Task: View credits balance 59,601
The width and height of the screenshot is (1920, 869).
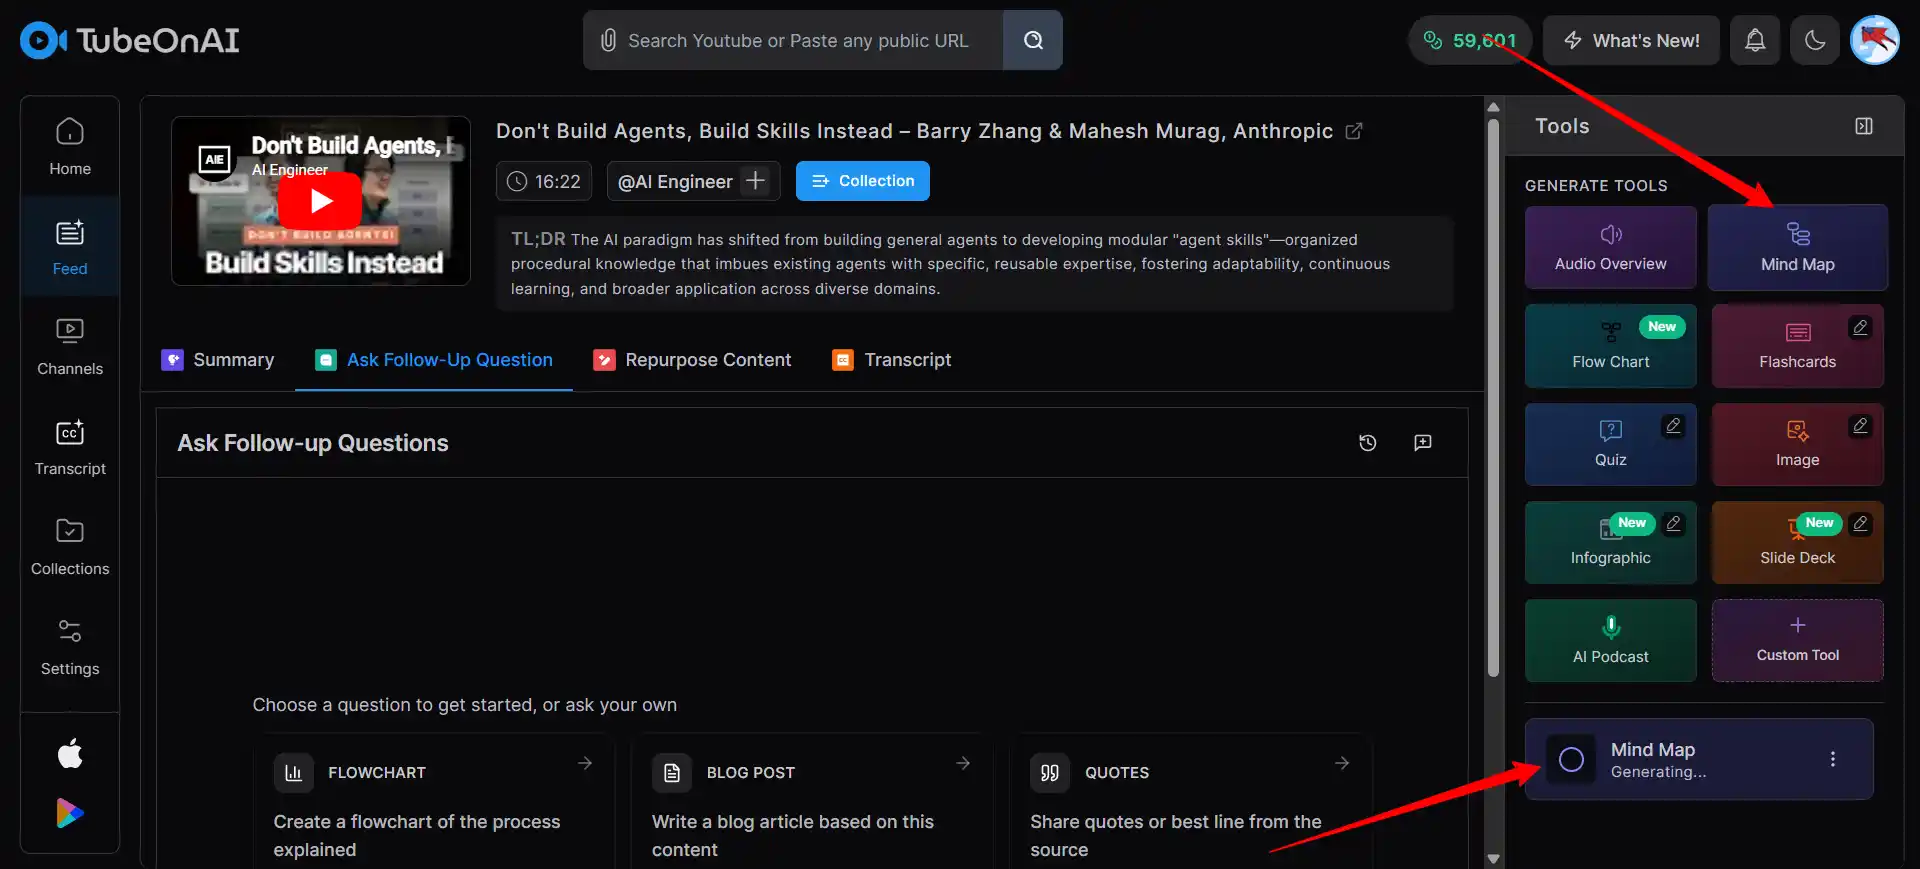Action: click(1470, 40)
